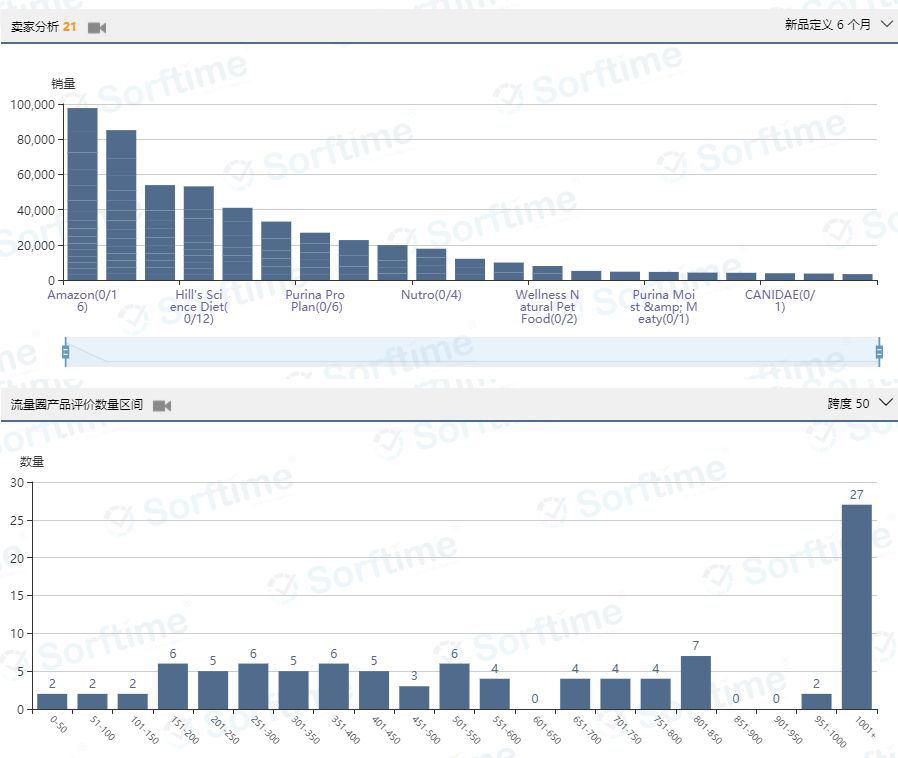Click the Nutro(0/4) axis label
This screenshot has height=758, width=898.
click(431, 295)
